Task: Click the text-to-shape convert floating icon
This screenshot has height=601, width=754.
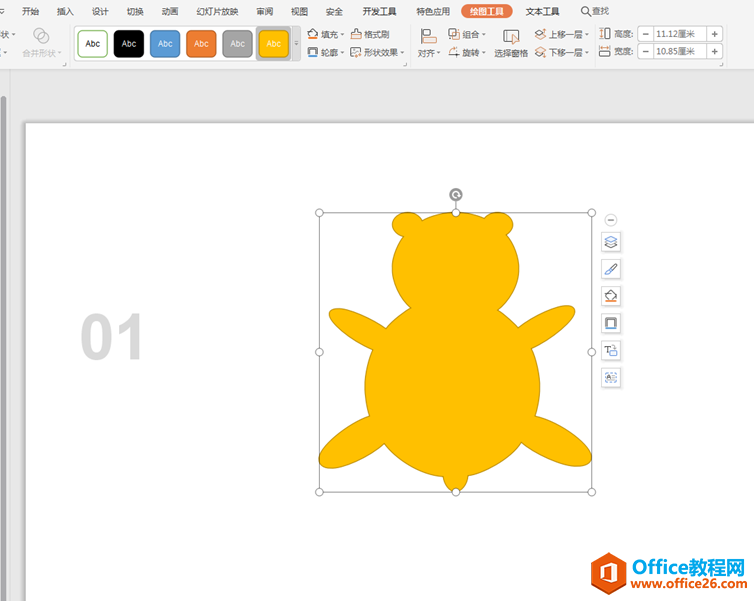Action: [x=611, y=350]
